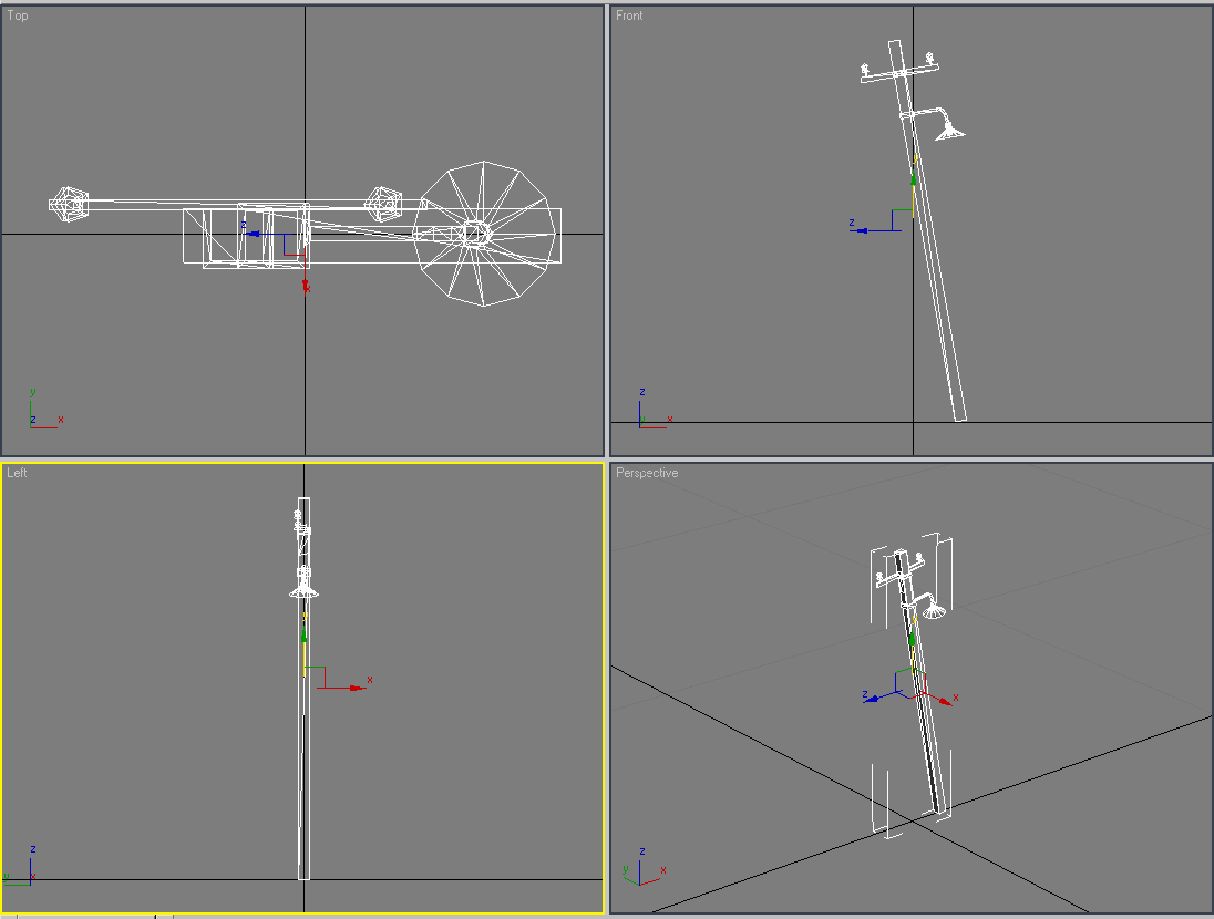Click the Left viewport label
Image resolution: width=1214 pixels, height=919 pixels.
(17, 473)
